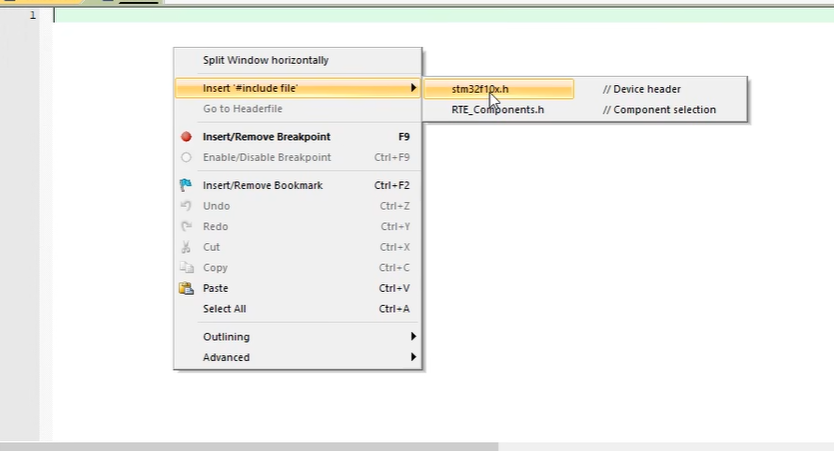The image size is (834, 451).
Task: Insert stm32f10x.h device header
Action: pyautogui.click(x=499, y=89)
